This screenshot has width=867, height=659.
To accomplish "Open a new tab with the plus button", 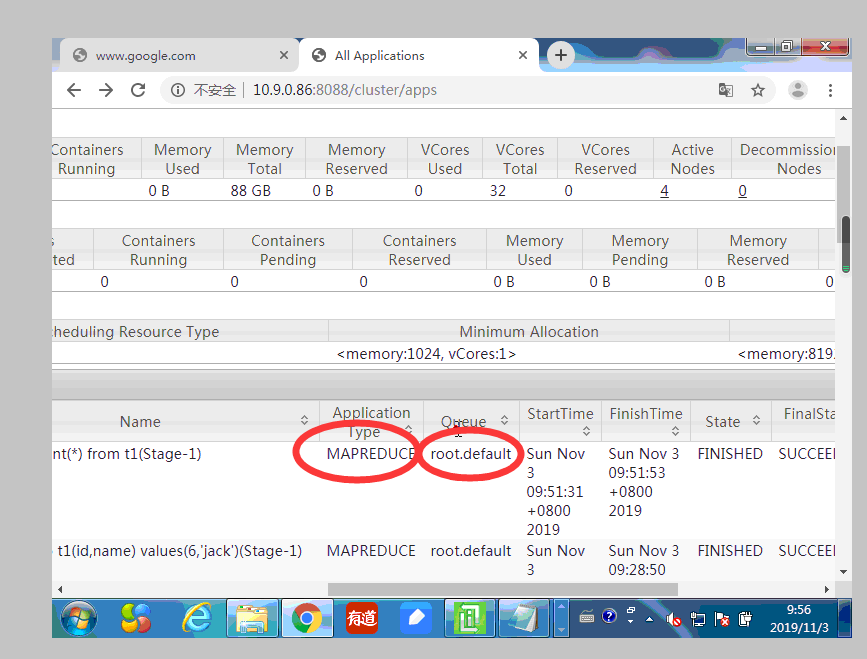I will [561, 56].
